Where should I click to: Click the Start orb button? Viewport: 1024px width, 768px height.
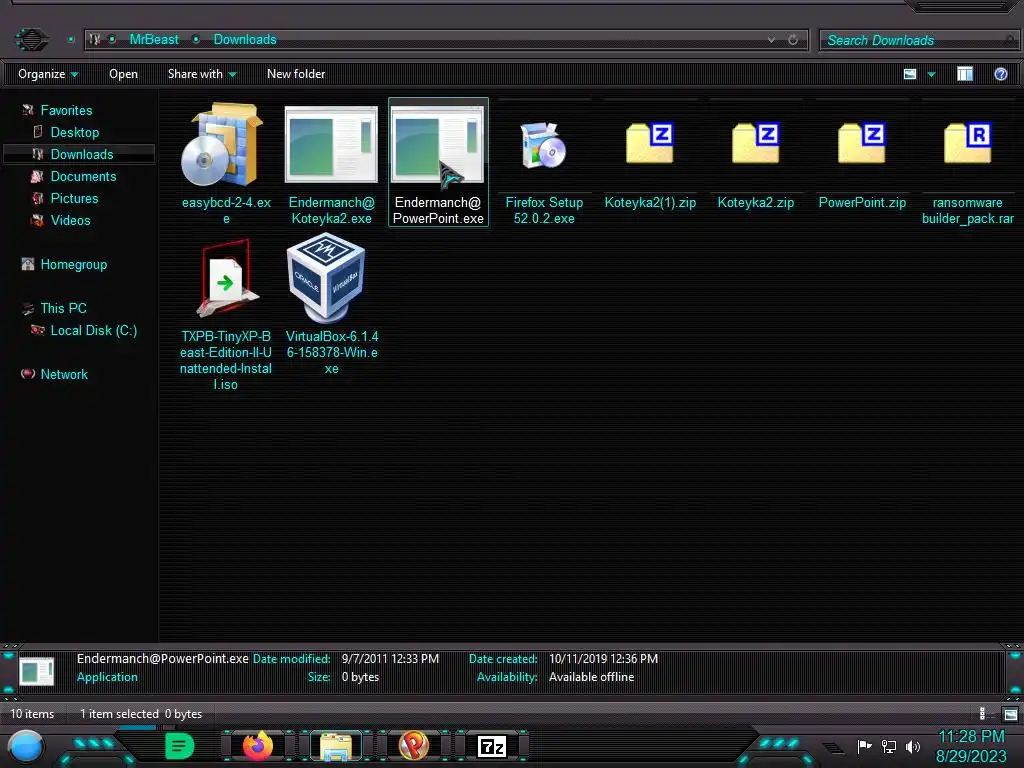(26, 746)
